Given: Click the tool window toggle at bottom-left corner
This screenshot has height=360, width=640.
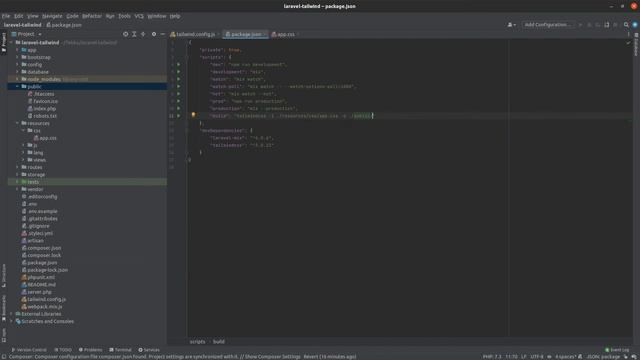Looking at the screenshot, I should click(3, 357).
